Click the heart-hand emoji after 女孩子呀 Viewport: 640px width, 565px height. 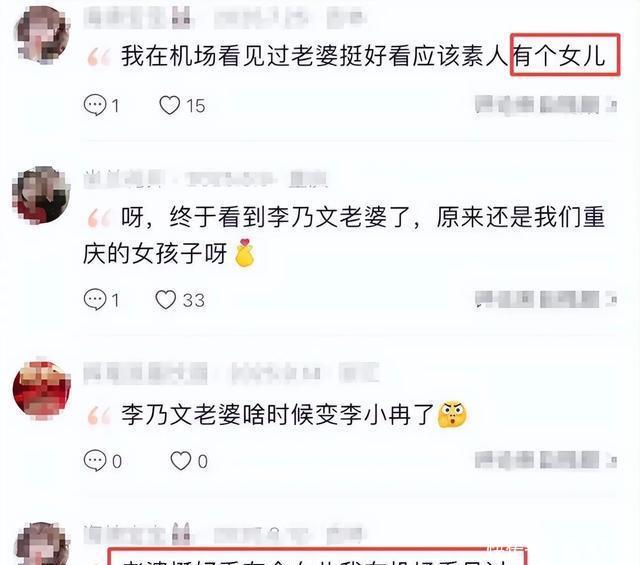click(x=244, y=253)
